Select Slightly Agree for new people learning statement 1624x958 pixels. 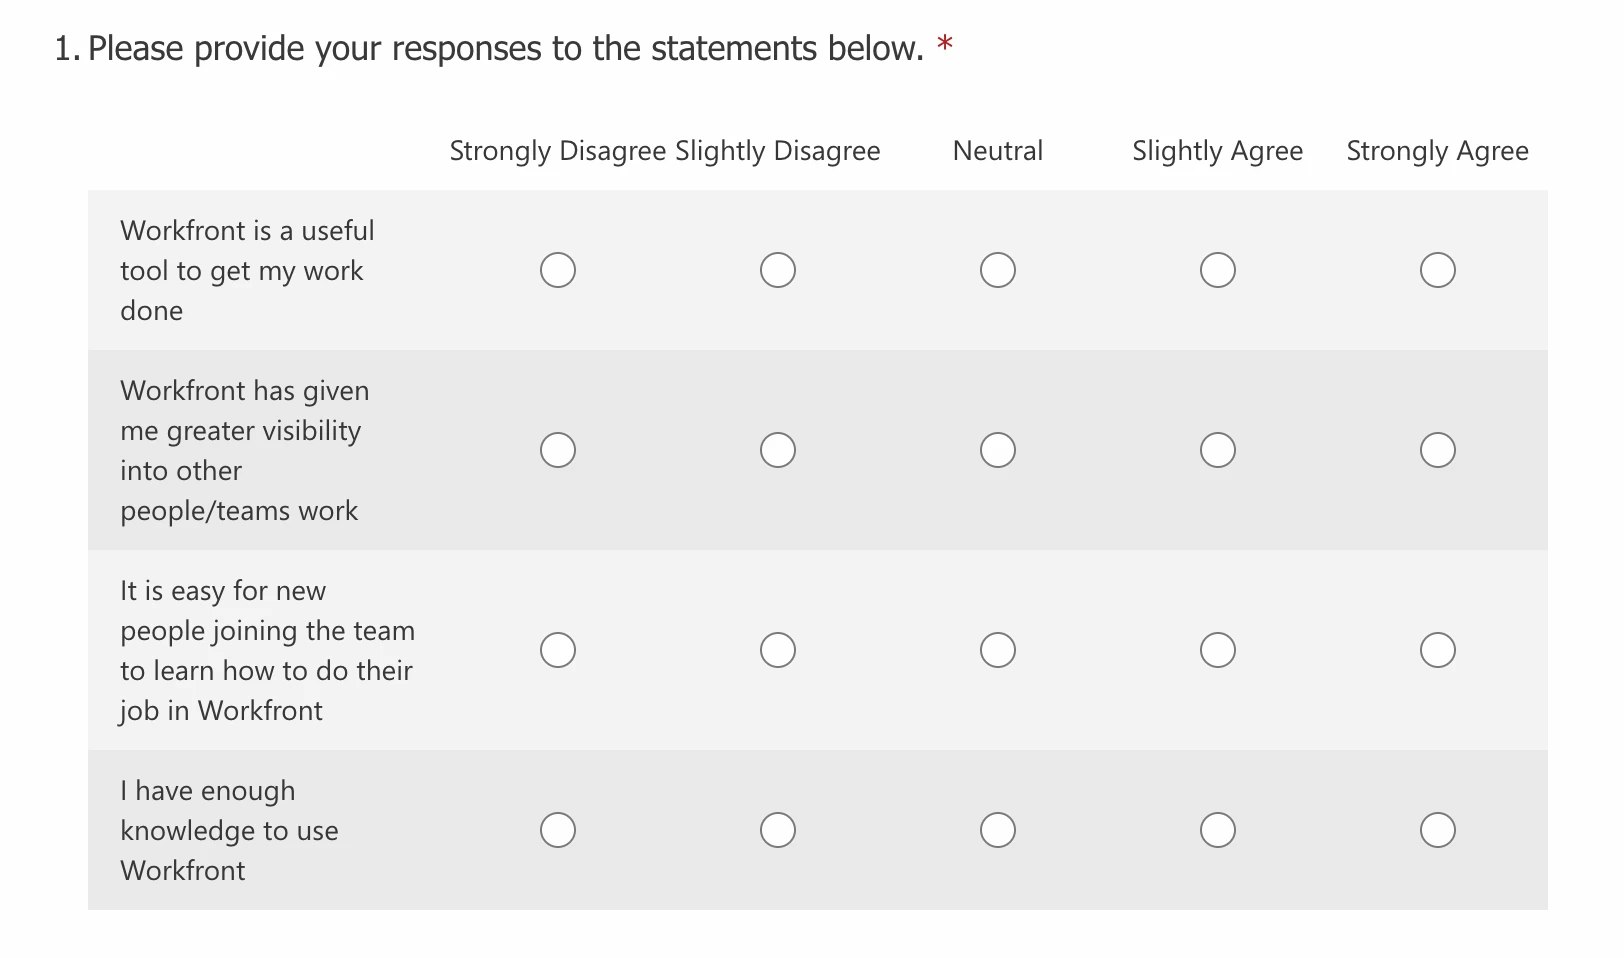(x=1218, y=650)
